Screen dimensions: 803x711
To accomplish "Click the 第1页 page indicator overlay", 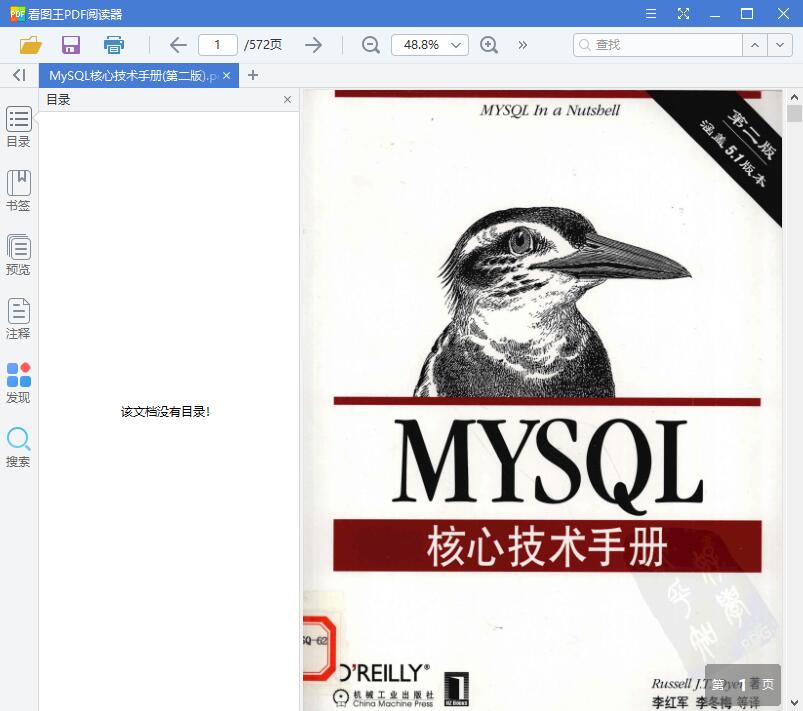I will click(x=743, y=684).
